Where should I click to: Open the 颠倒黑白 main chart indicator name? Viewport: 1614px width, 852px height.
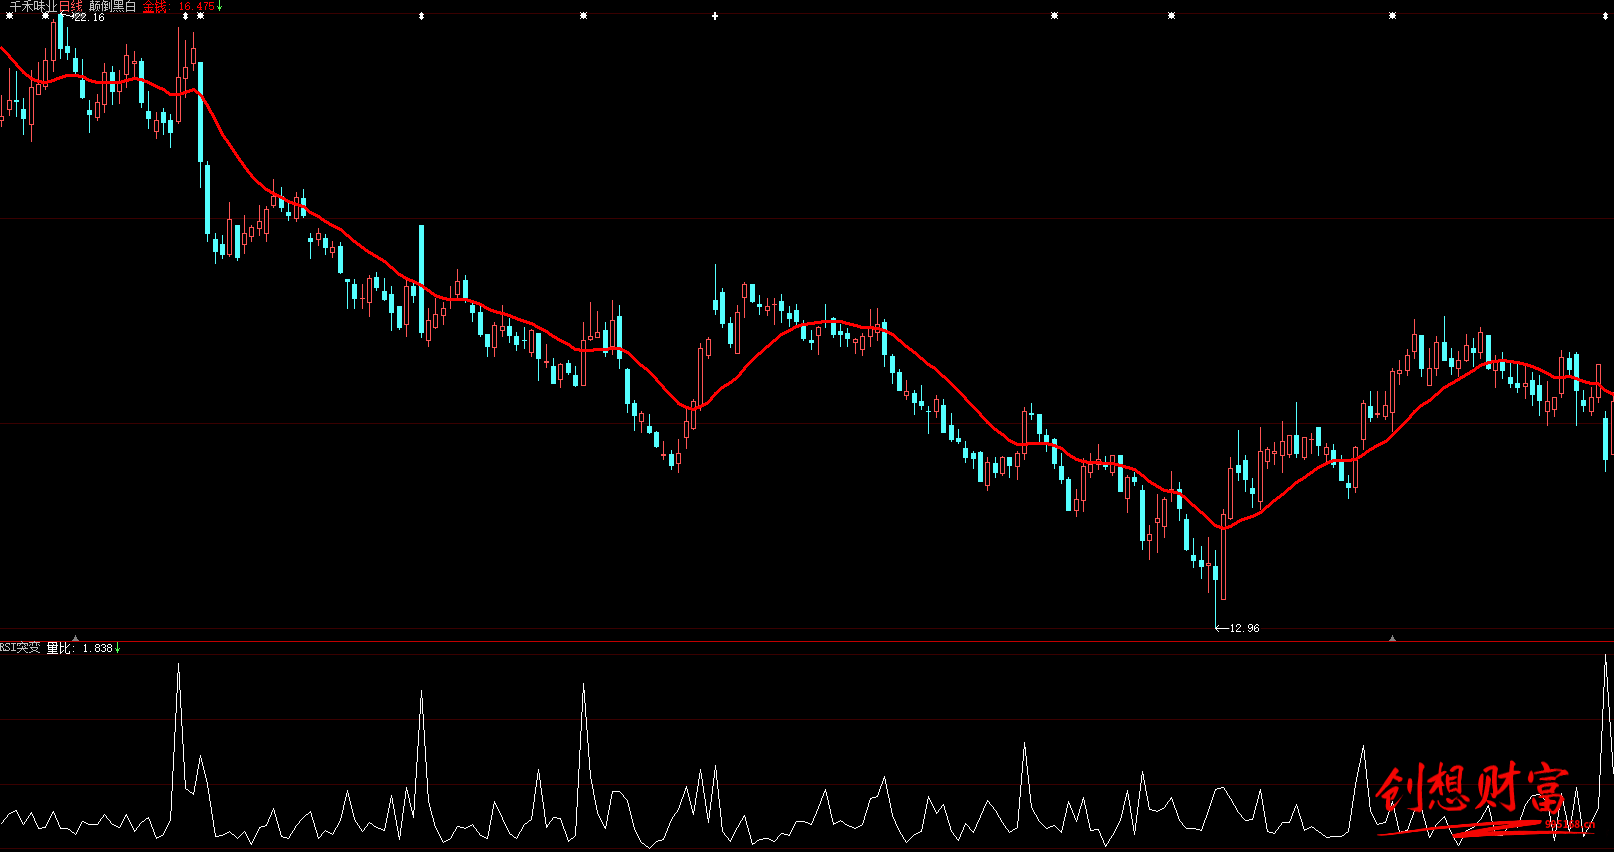(x=112, y=6)
